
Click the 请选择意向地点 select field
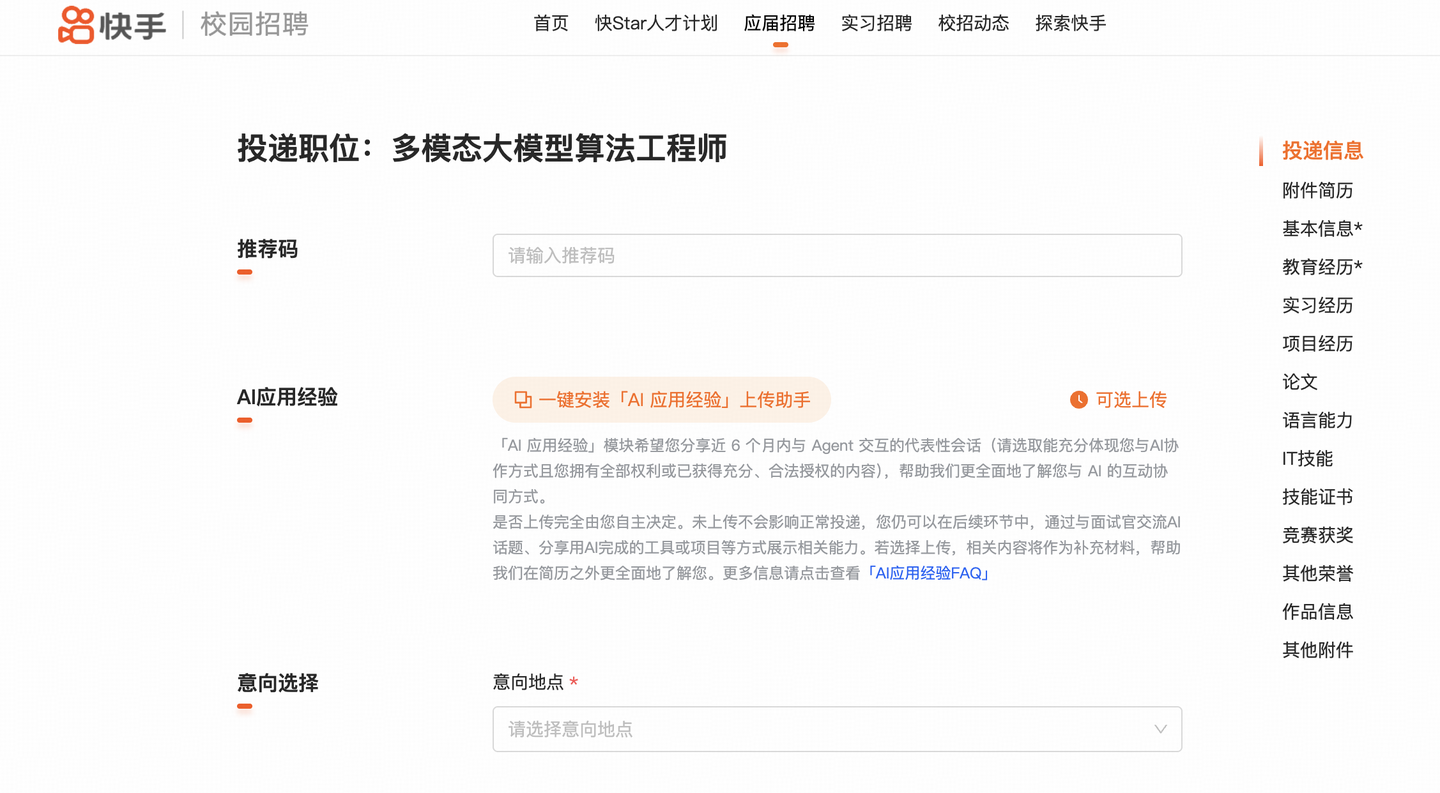tap(837, 729)
